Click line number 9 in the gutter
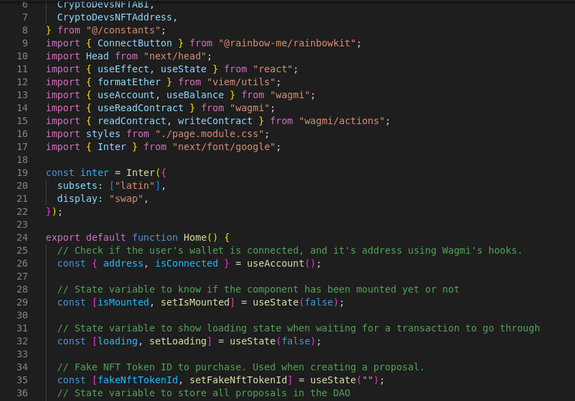This screenshot has height=401, width=575. pos(25,43)
